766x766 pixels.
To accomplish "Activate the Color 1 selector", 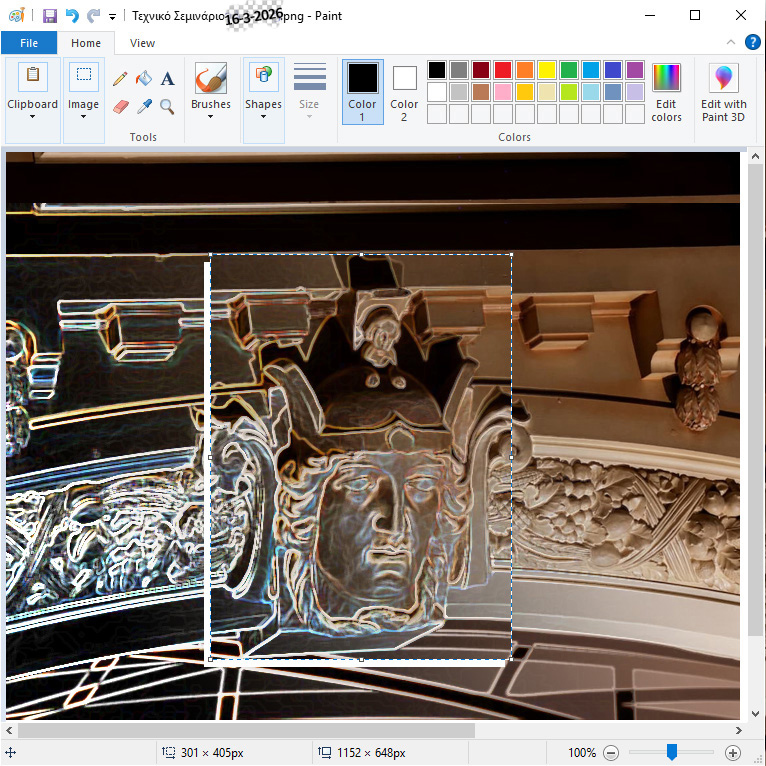I will 362,92.
